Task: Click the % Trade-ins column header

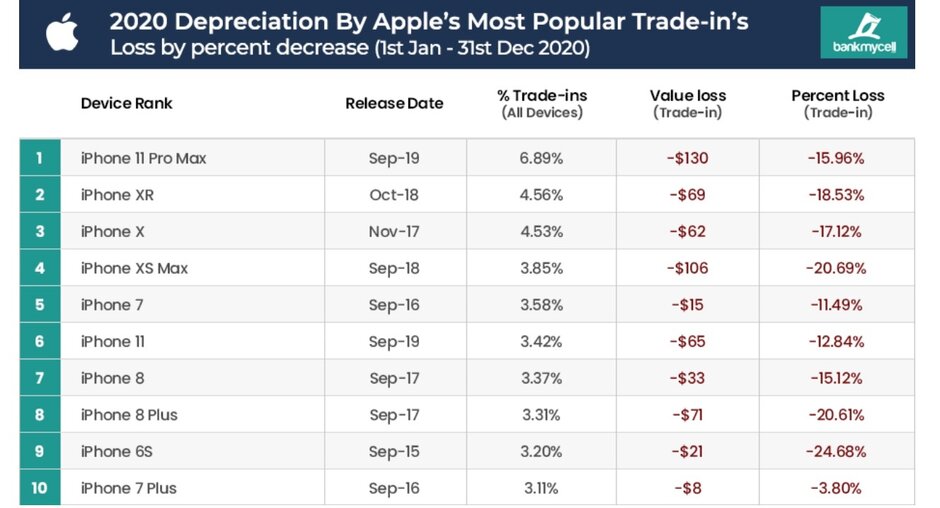Action: 542,103
